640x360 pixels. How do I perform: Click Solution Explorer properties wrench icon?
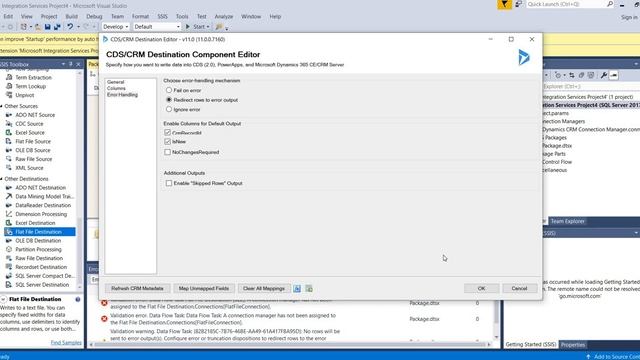click(x=604, y=75)
